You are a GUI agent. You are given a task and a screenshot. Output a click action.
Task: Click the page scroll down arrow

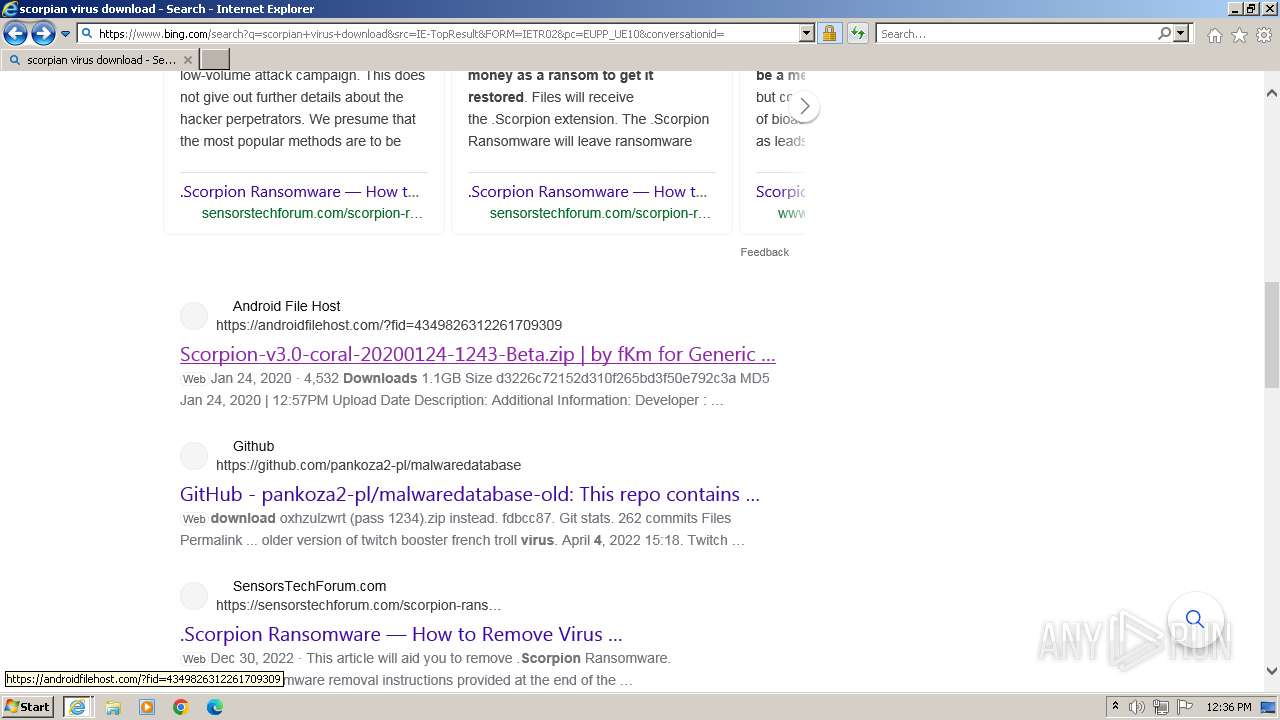tap(1272, 671)
